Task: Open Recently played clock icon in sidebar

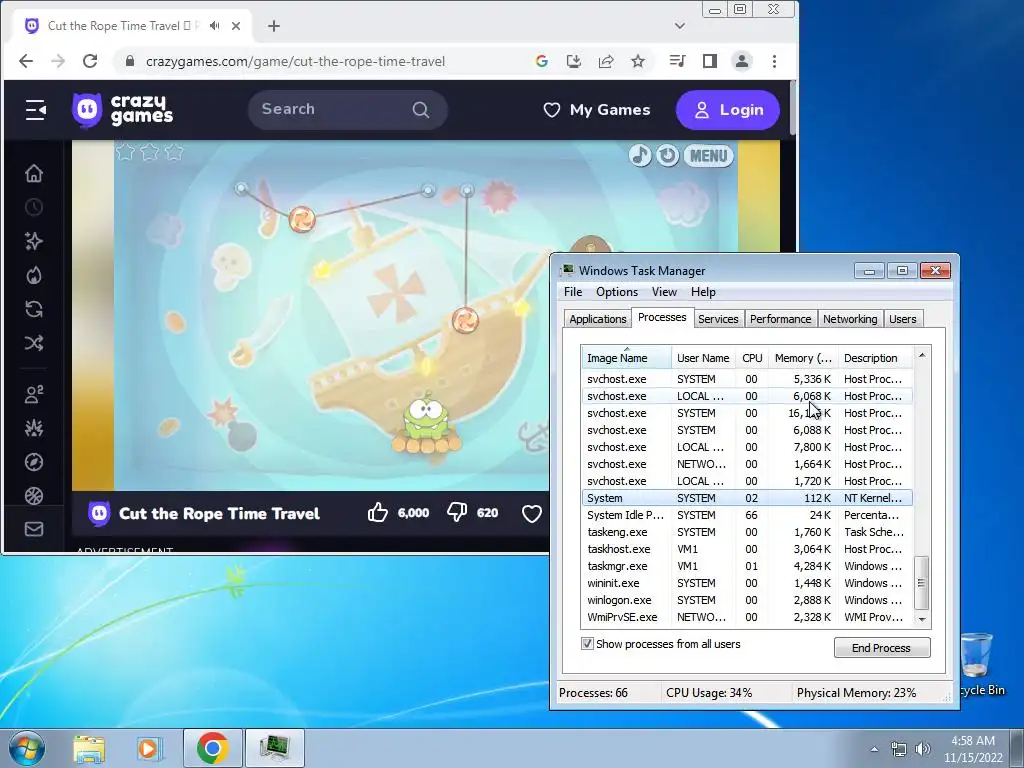Action: (34, 208)
